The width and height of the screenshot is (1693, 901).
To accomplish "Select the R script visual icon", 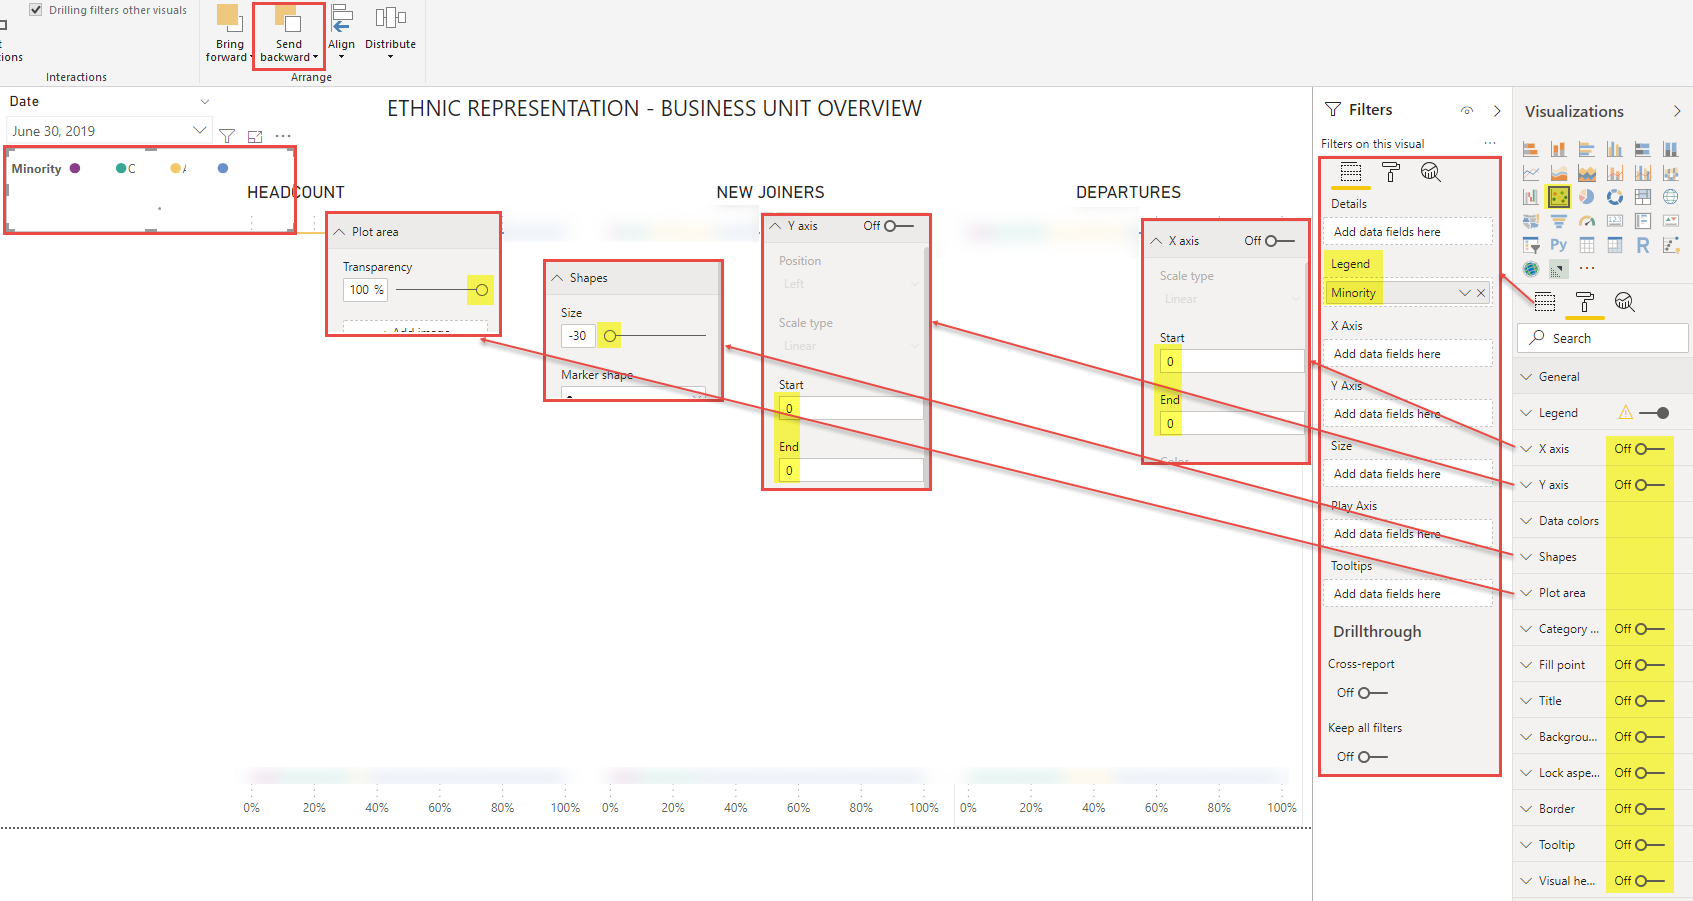I will click(1643, 245).
